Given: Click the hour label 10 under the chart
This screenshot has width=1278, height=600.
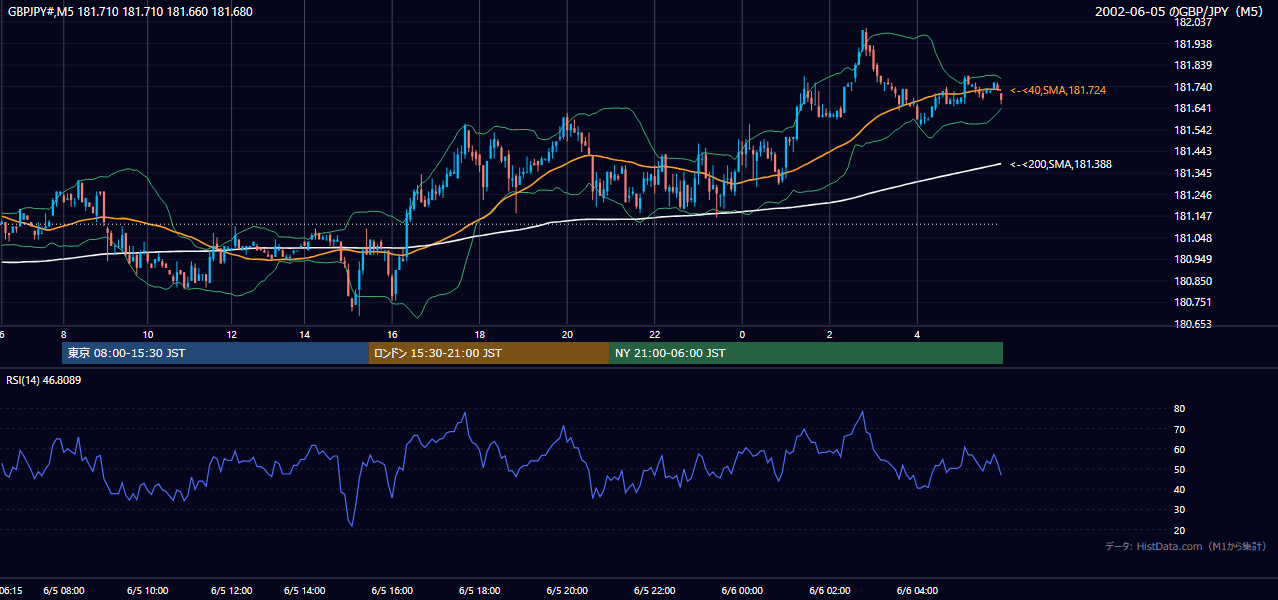Looking at the screenshot, I should click(148, 334).
